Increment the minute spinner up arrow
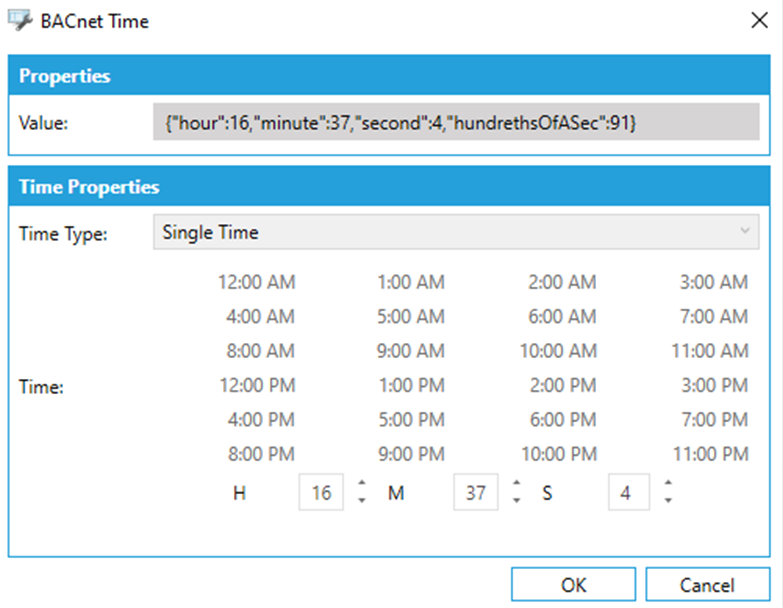Screen dimensions: 783x608 click(x=516, y=485)
